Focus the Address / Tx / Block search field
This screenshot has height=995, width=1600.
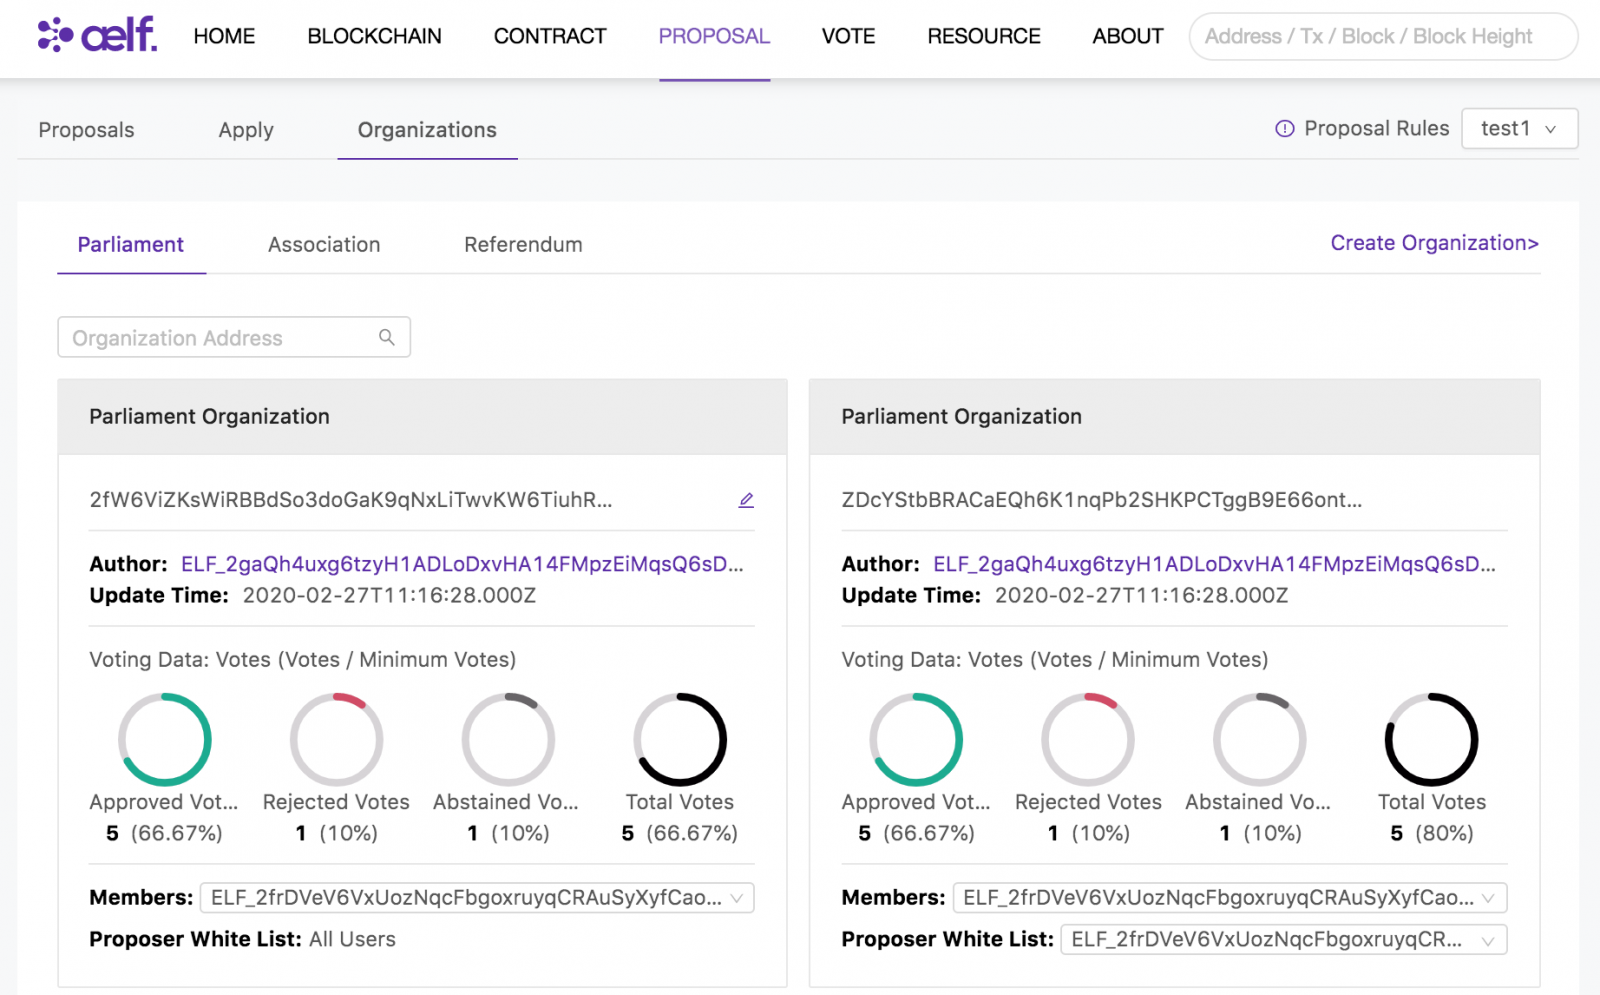pyautogui.click(x=1383, y=37)
